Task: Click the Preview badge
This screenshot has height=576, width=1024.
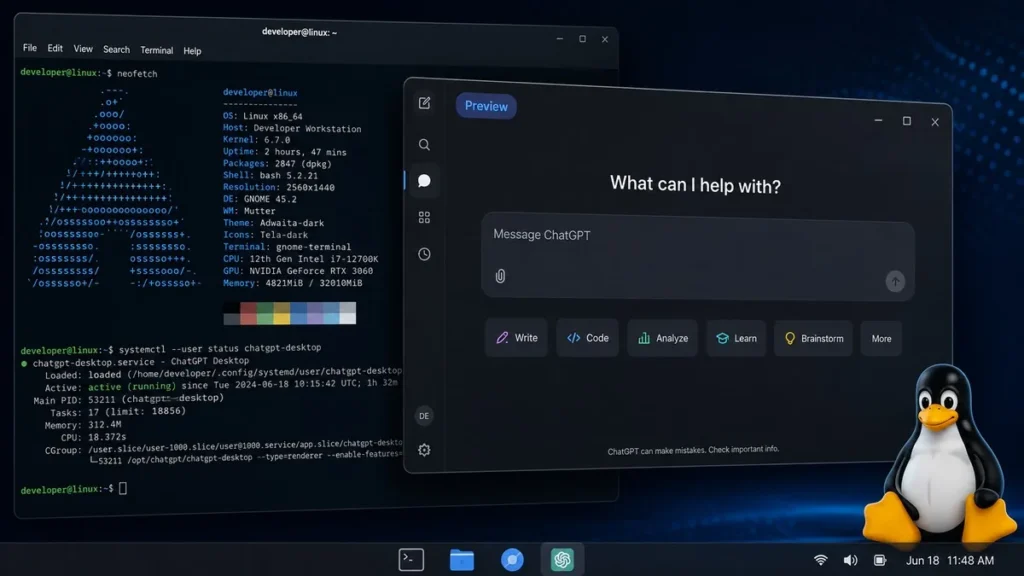Action: (x=486, y=106)
